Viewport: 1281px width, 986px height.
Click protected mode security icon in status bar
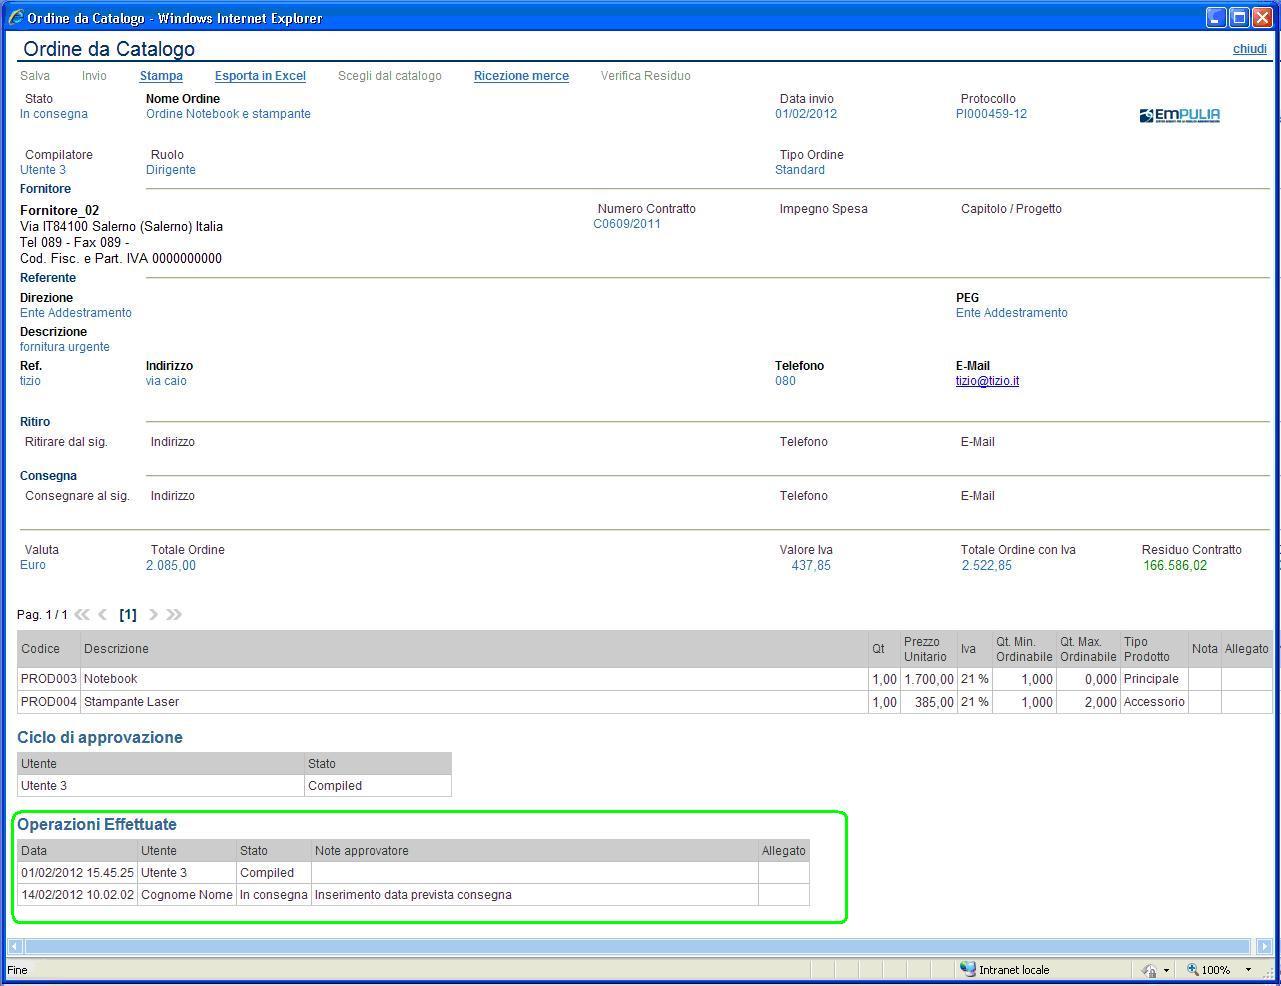pyautogui.click(x=1150, y=969)
